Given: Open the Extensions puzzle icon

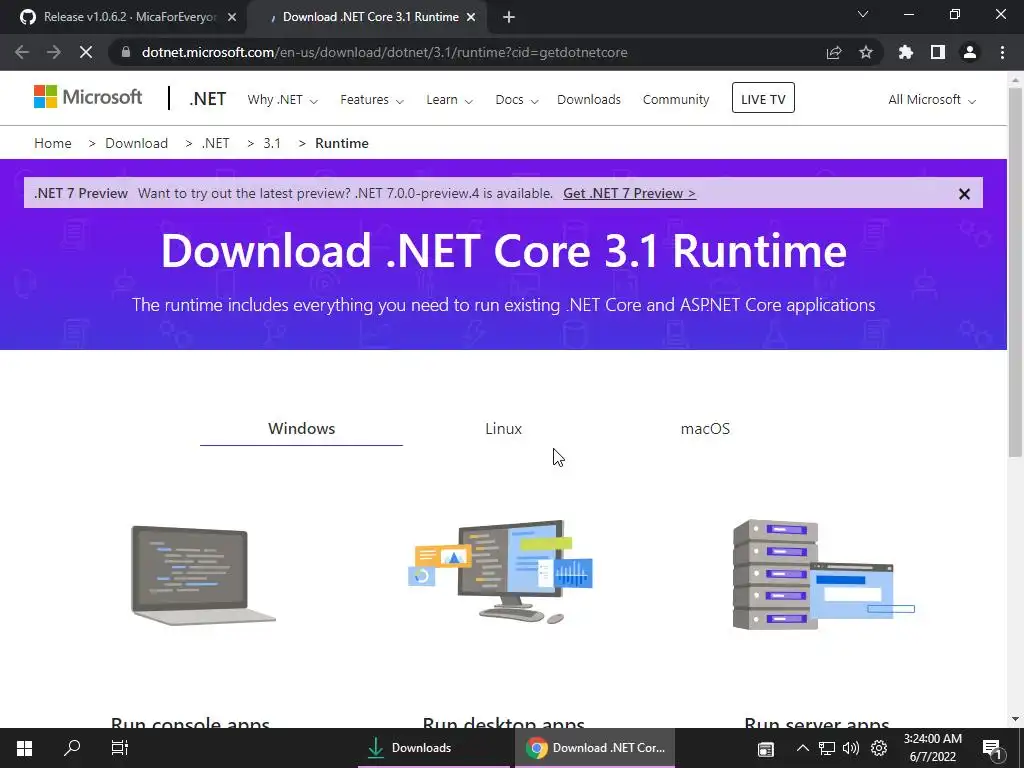Looking at the screenshot, I should (906, 52).
